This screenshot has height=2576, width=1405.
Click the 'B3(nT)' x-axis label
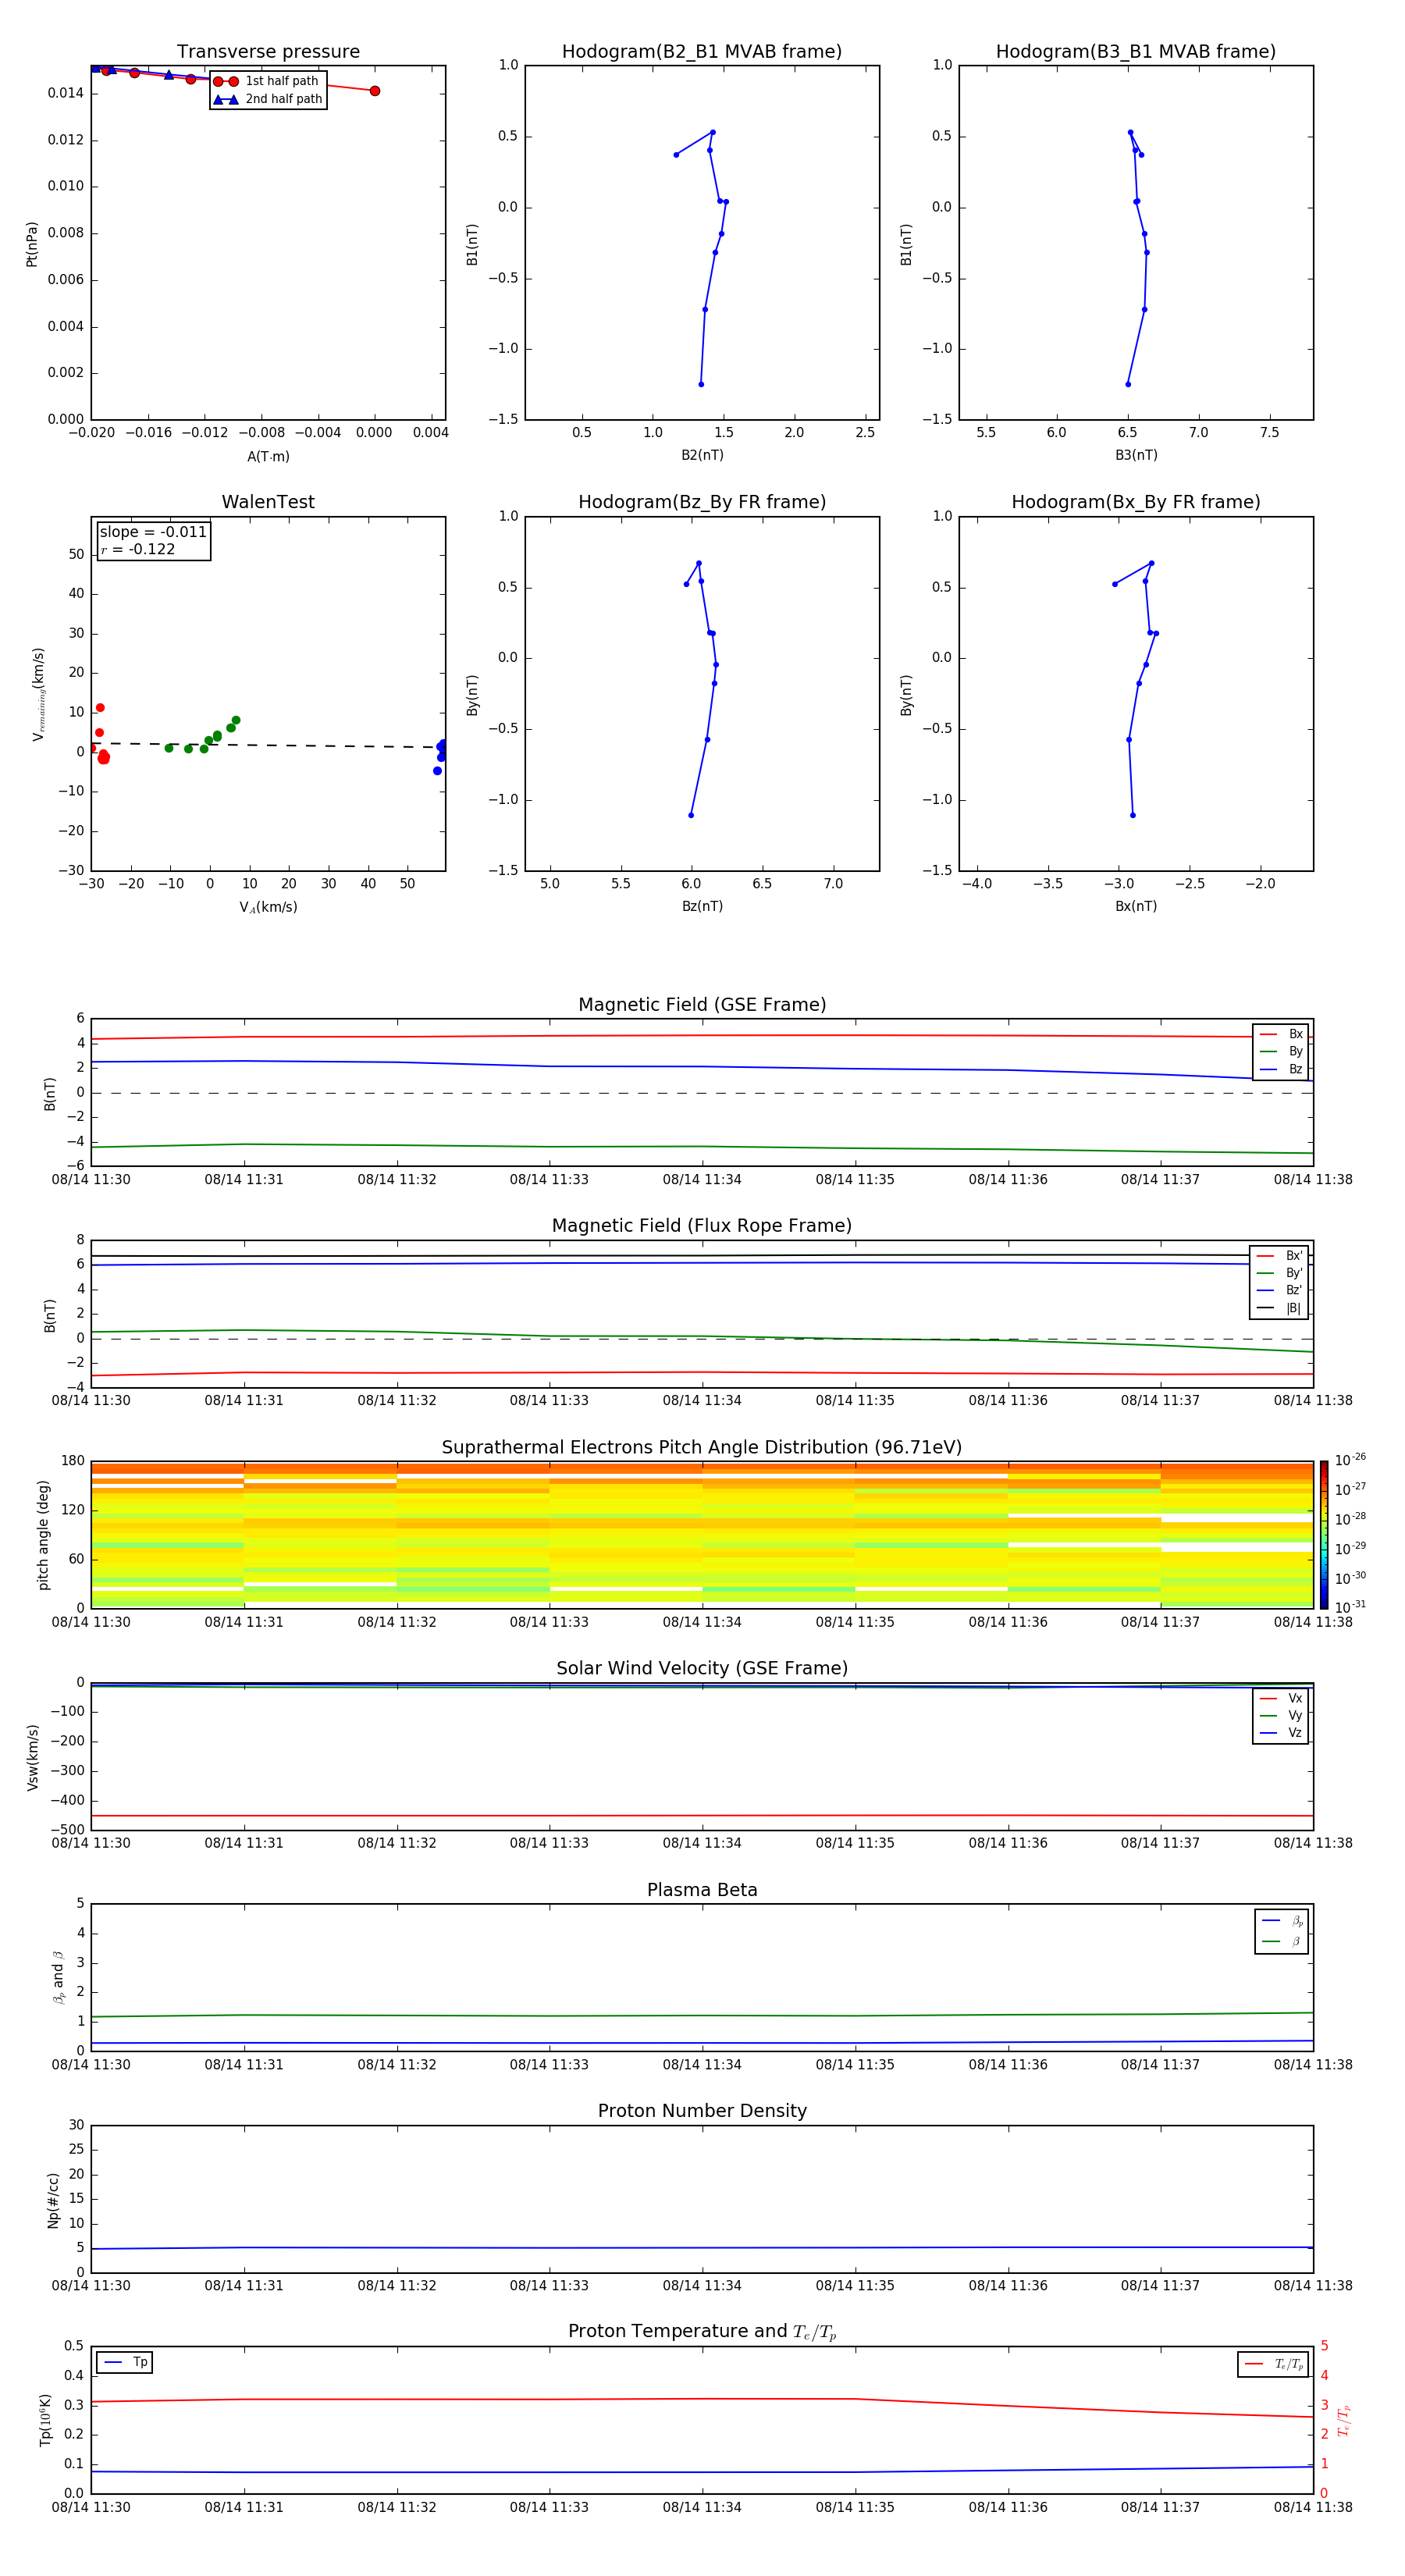tap(1136, 455)
